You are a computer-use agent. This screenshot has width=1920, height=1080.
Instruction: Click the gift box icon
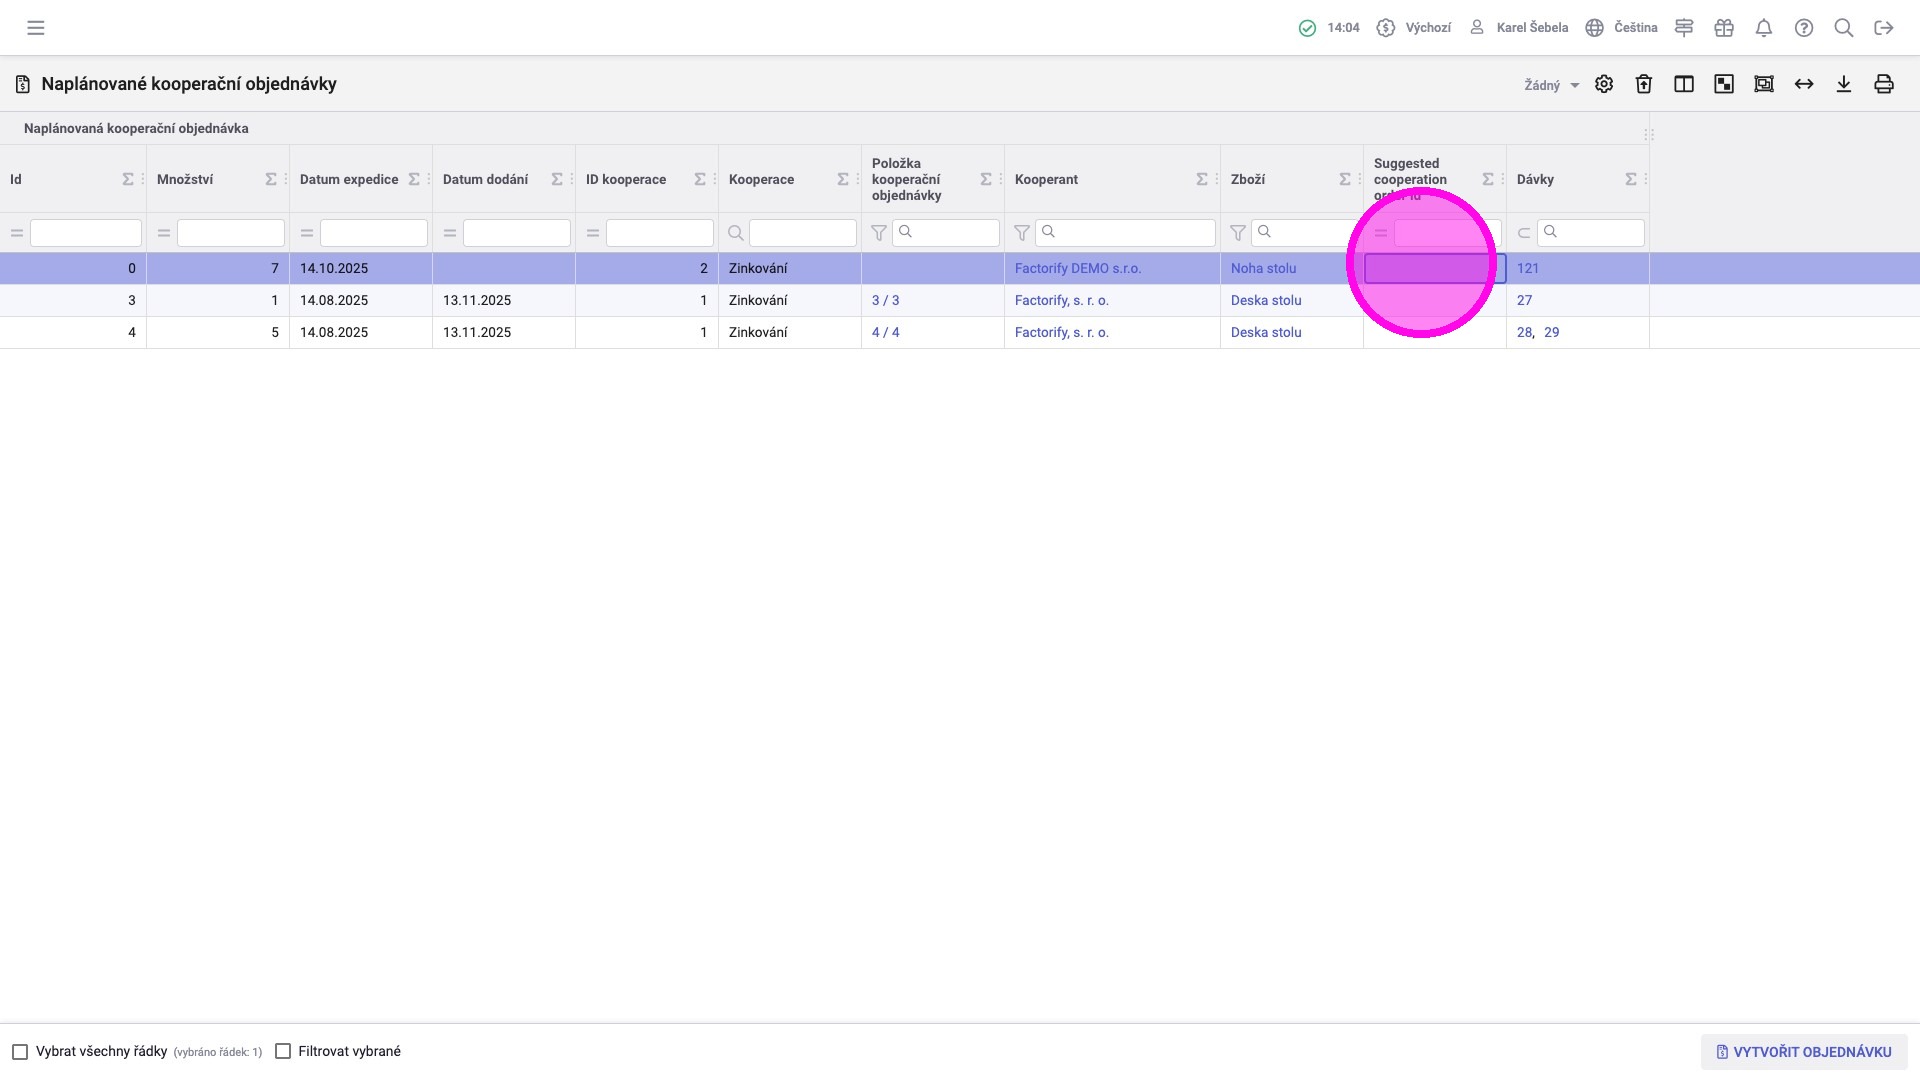[1724, 28]
